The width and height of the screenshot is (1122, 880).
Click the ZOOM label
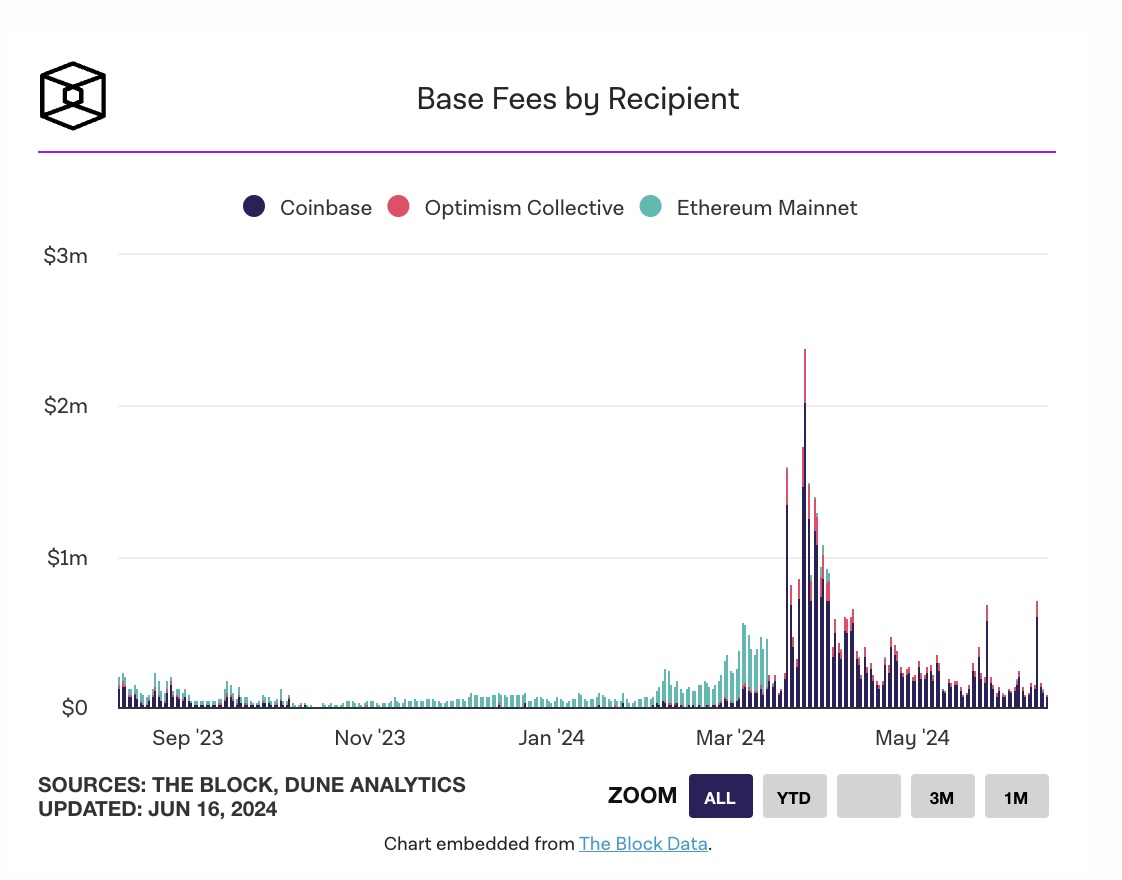point(642,796)
